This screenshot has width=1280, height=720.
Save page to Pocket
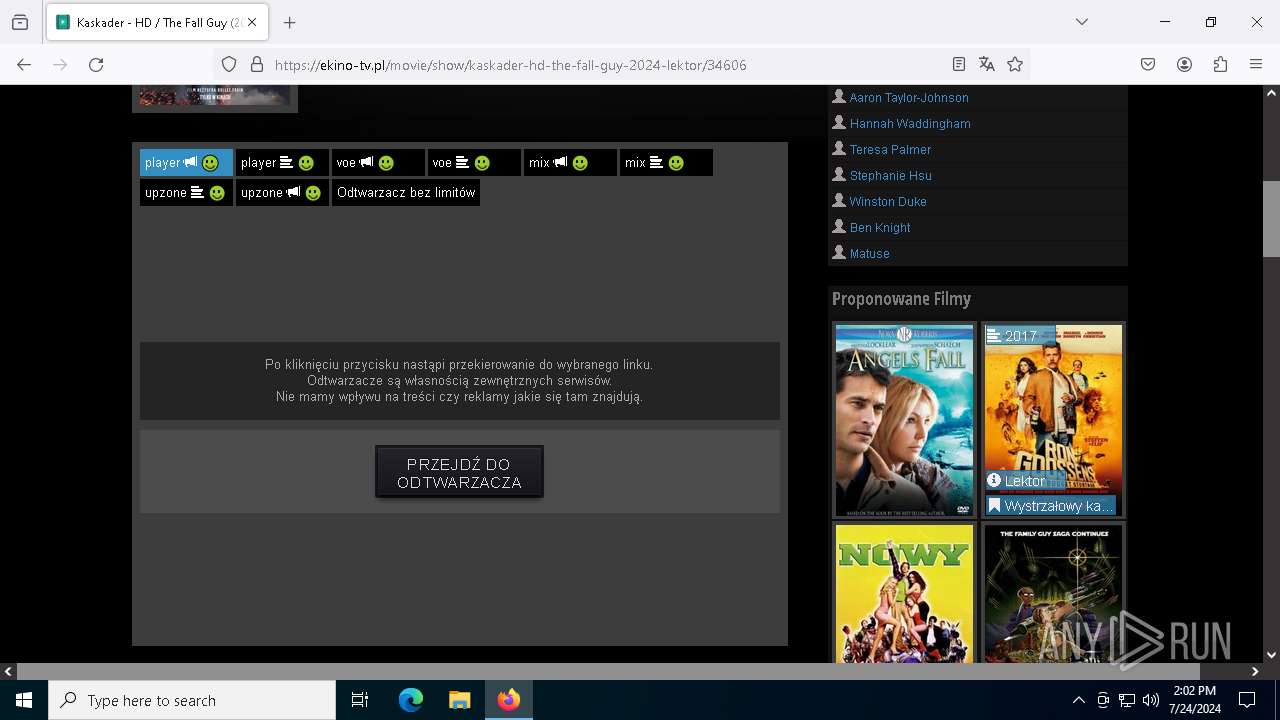pyautogui.click(x=1148, y=64)
